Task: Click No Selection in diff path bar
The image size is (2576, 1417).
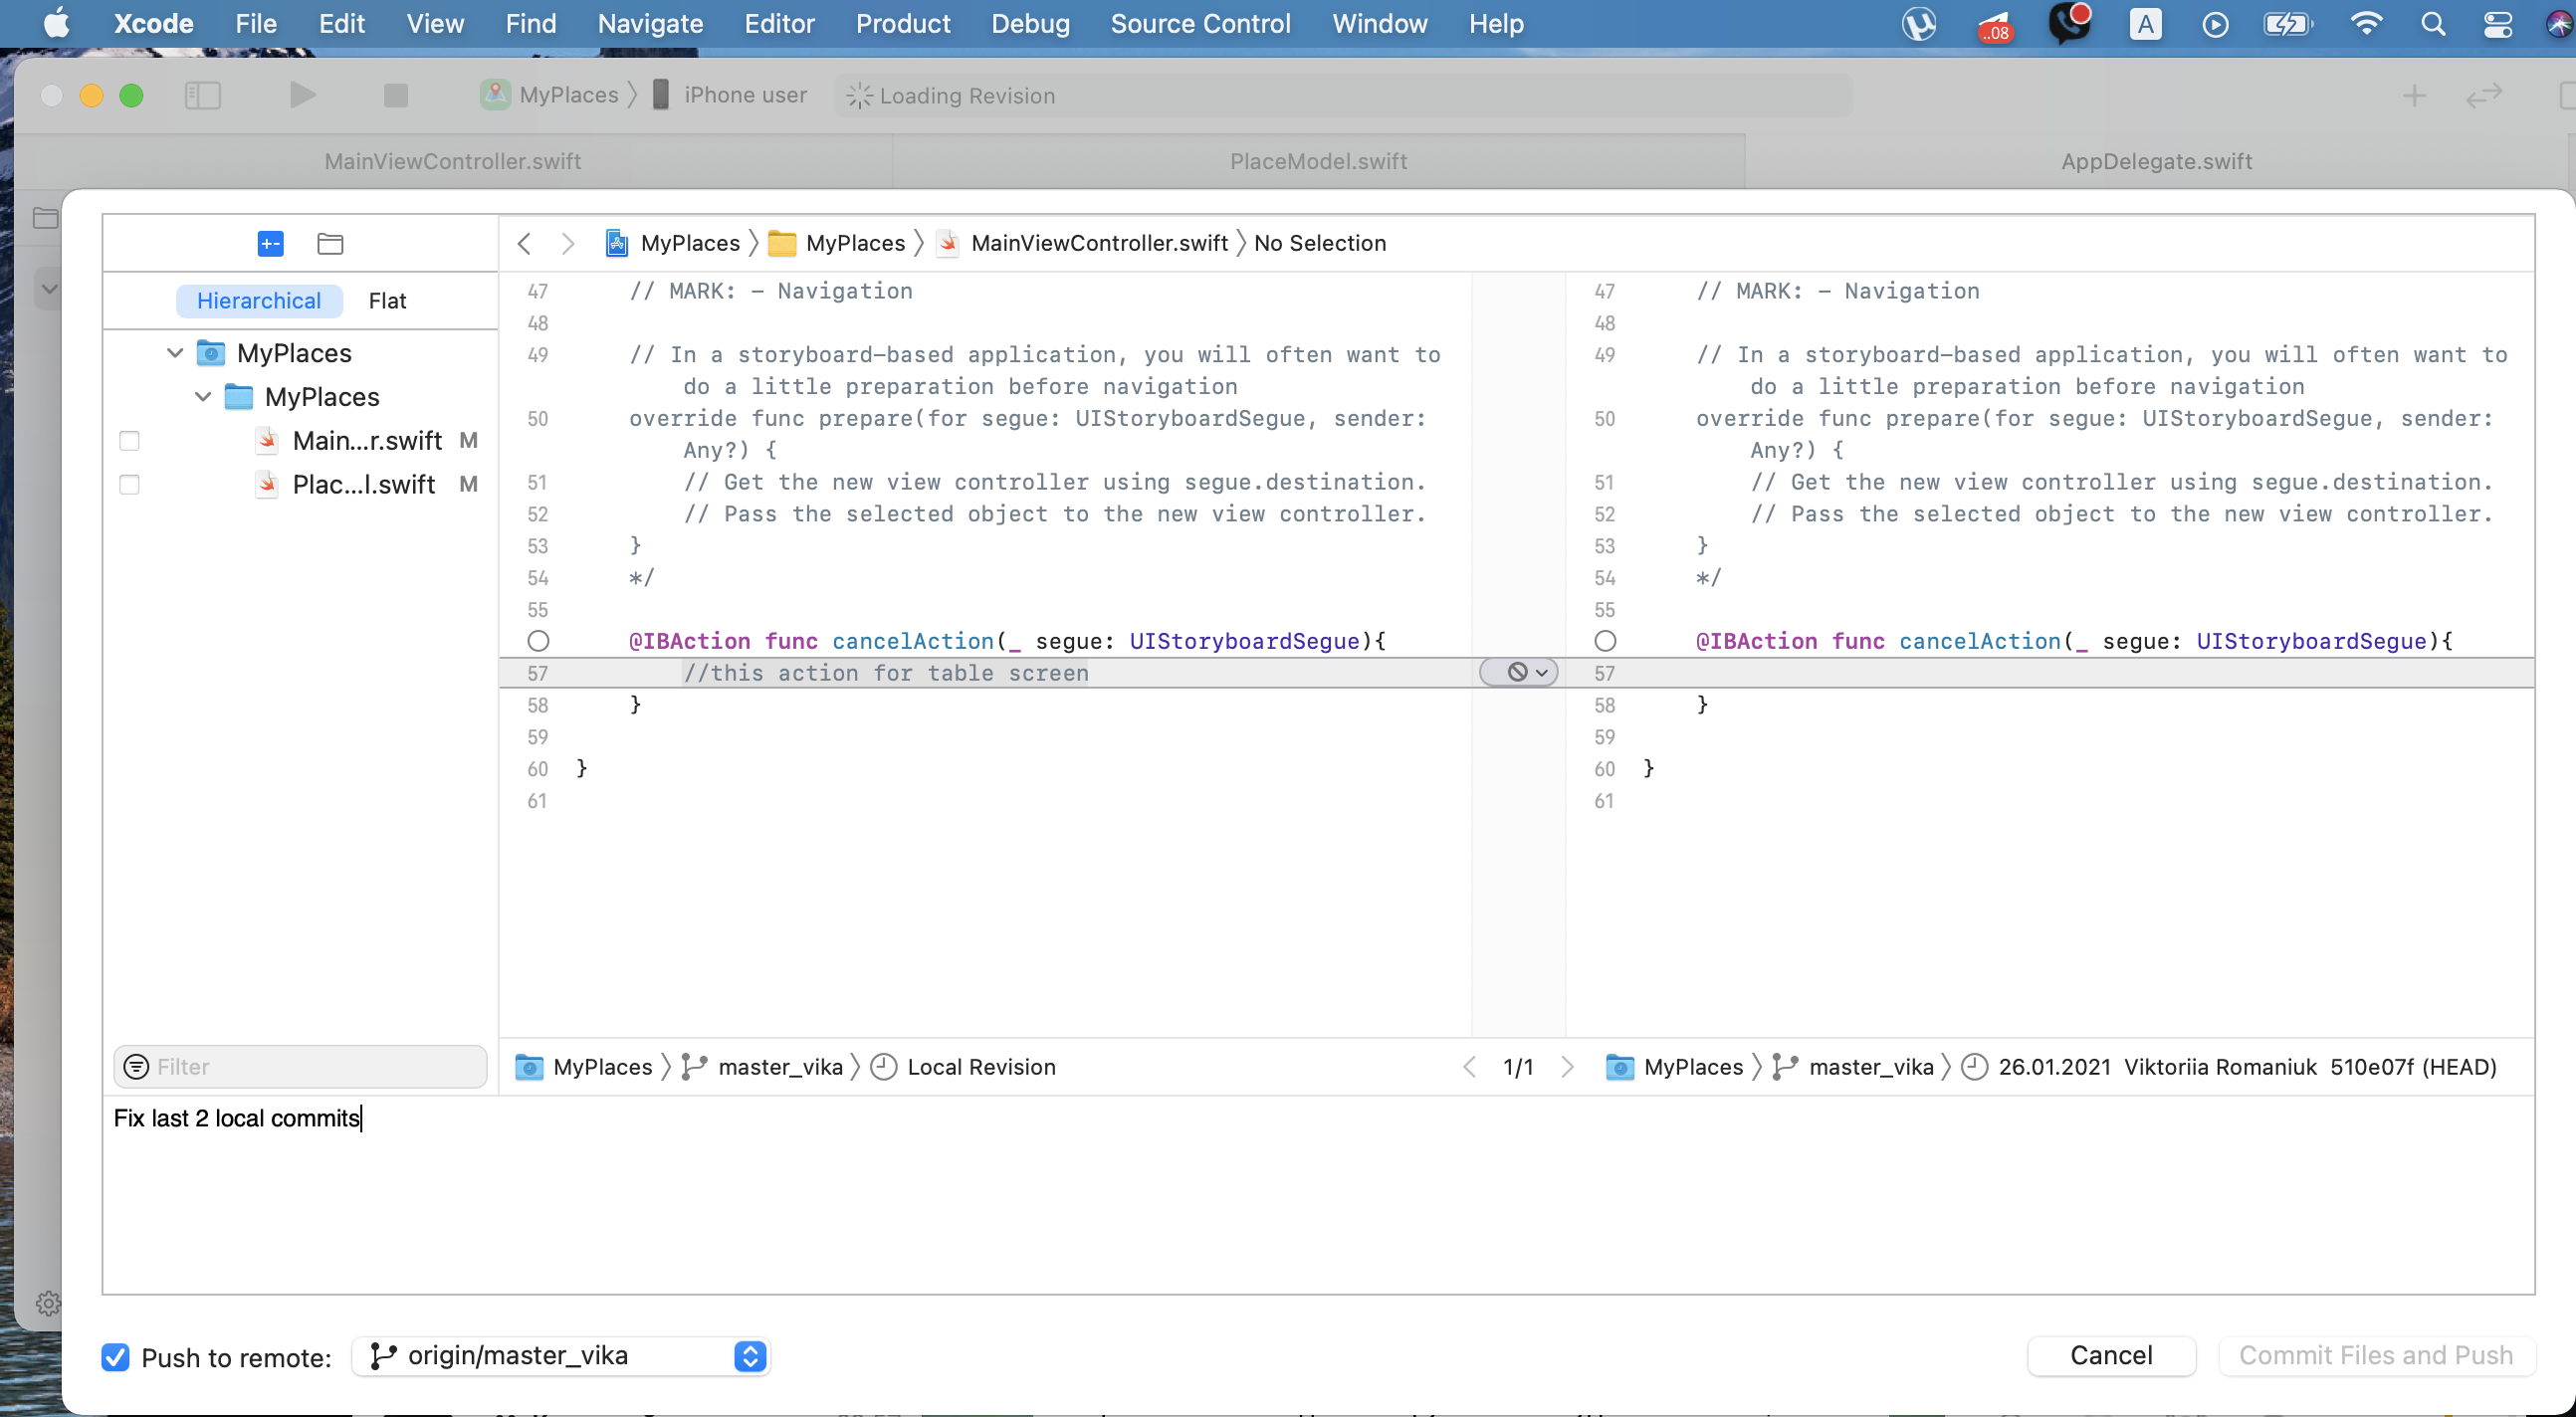Action: (1320, 243)
